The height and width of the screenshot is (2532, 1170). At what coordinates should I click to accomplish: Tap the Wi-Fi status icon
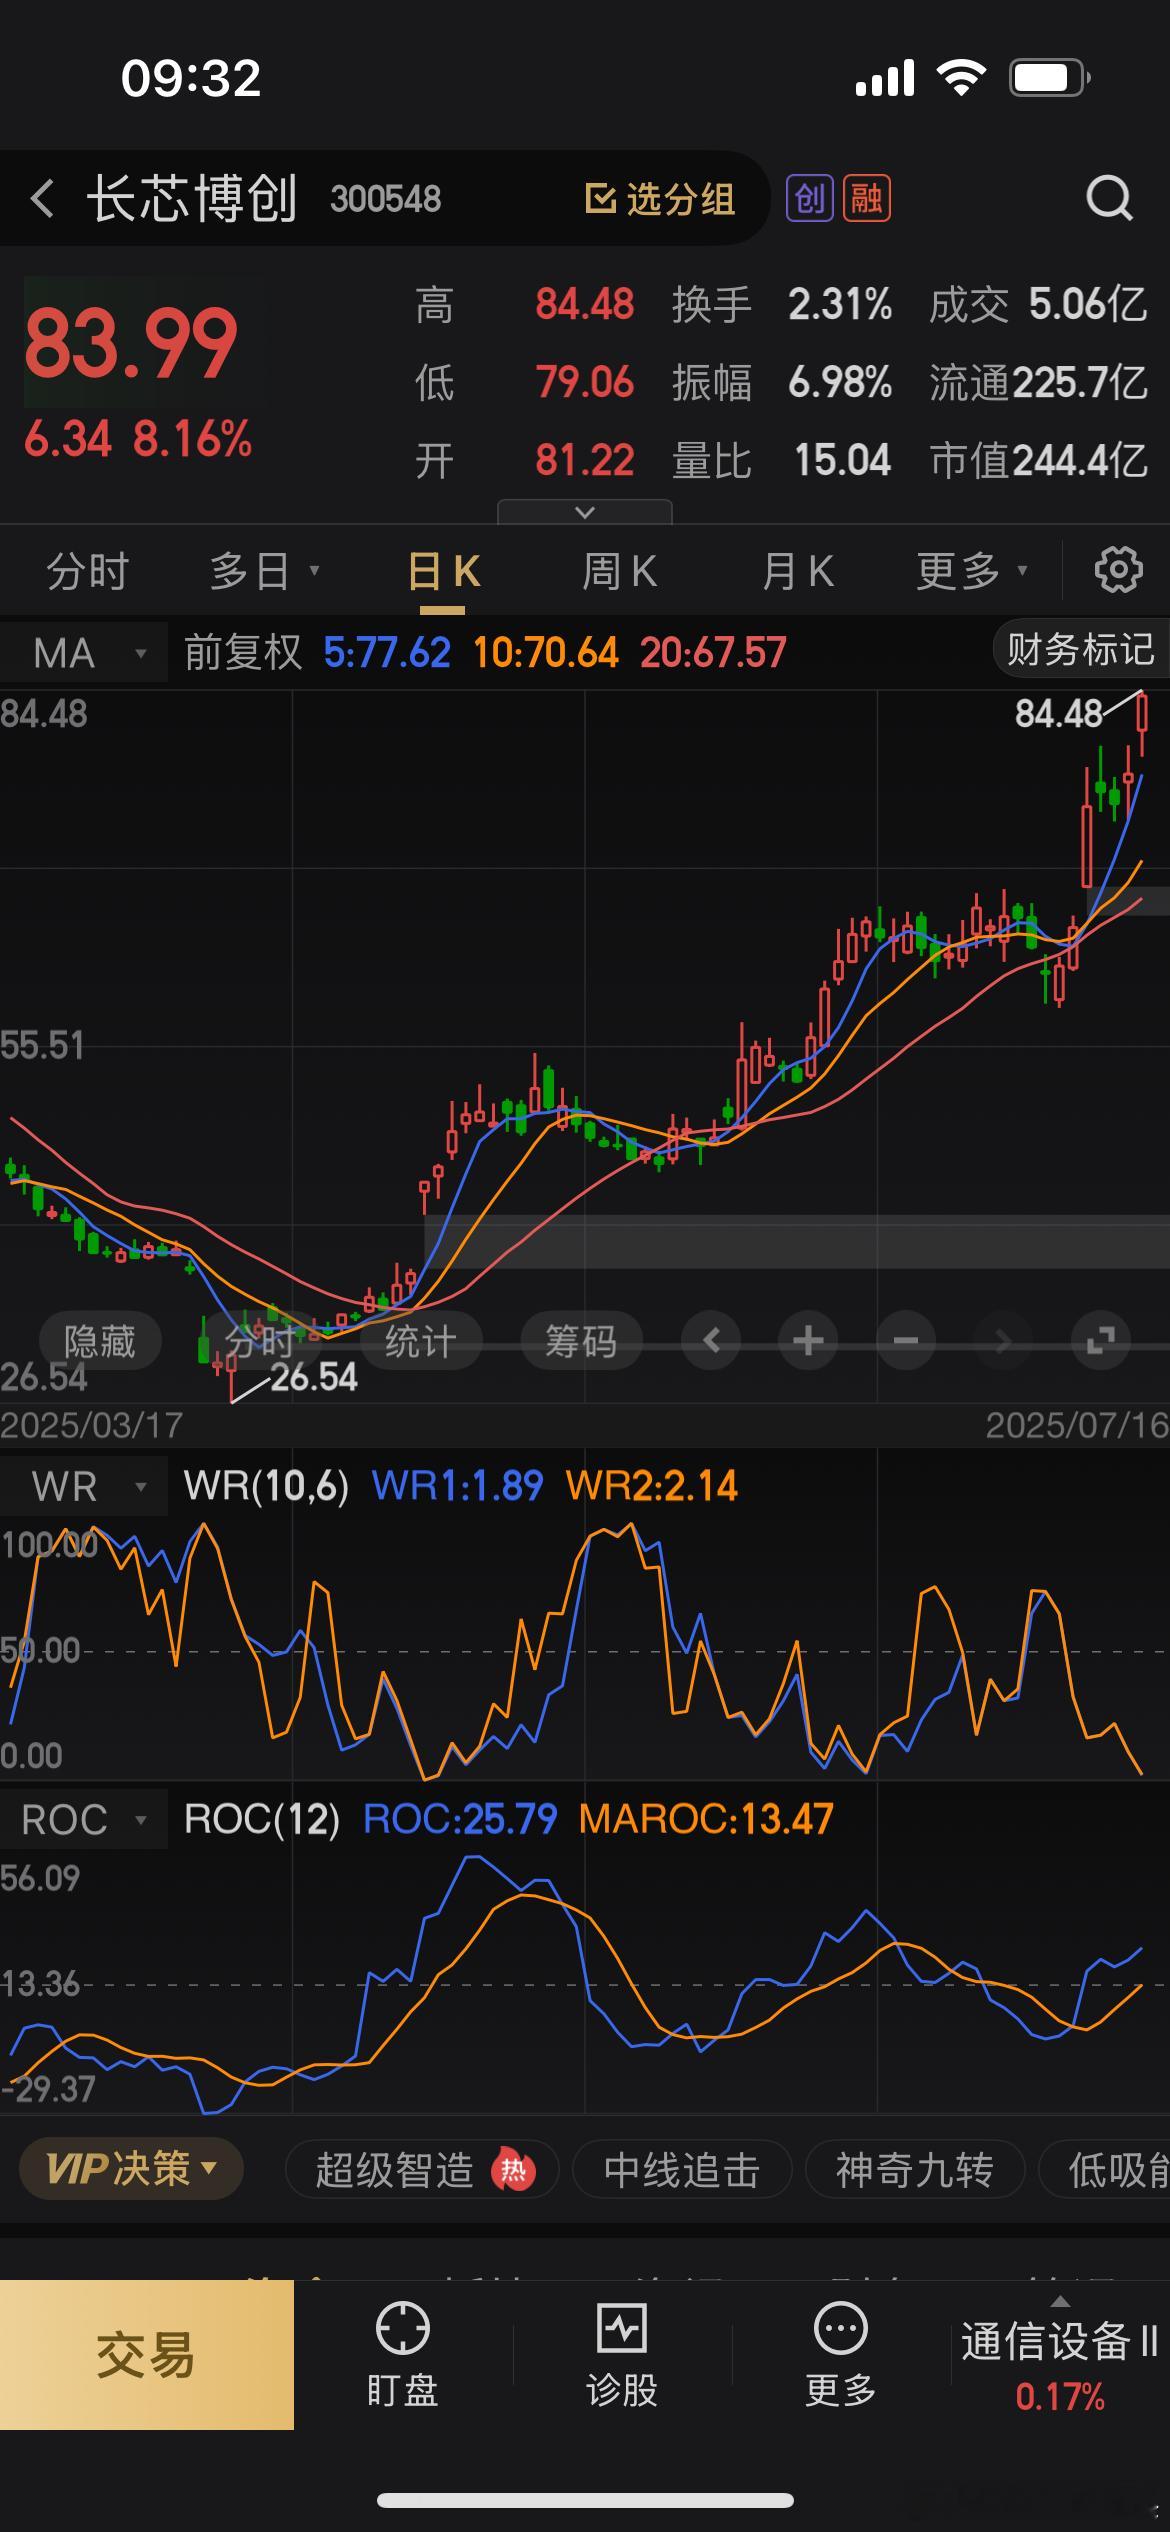click(961, 77)
